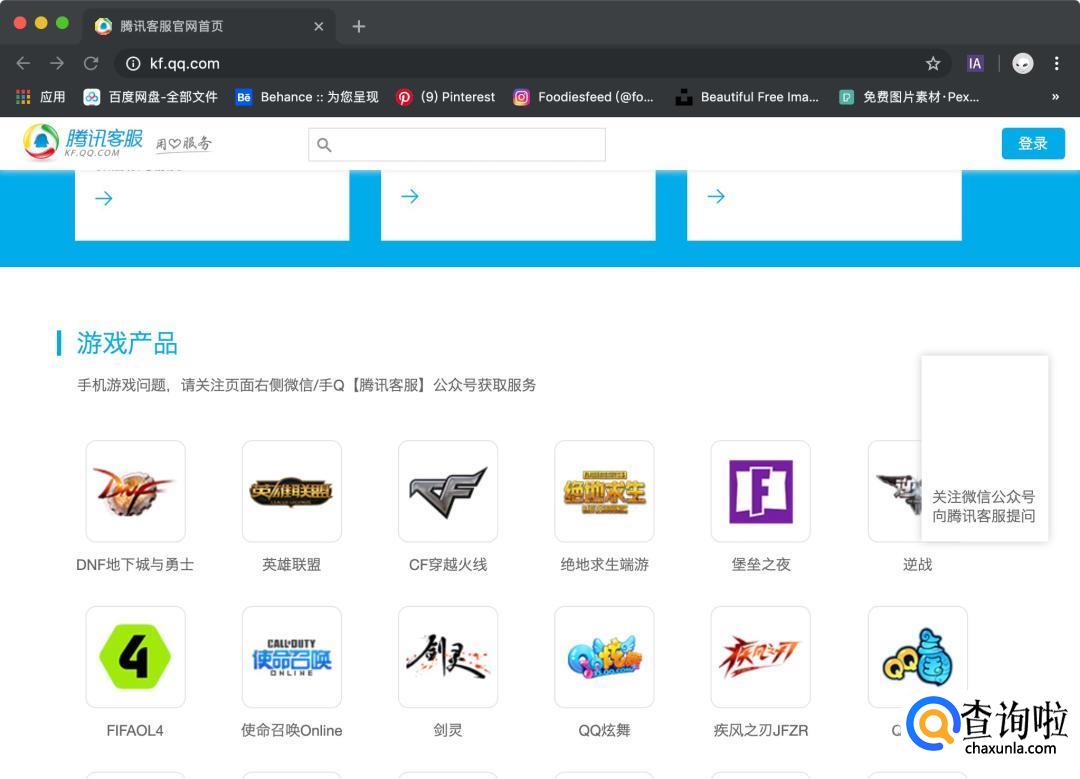Open the QQ炫舞 game icon
1080x779 pixels.
tap(604, 657)
